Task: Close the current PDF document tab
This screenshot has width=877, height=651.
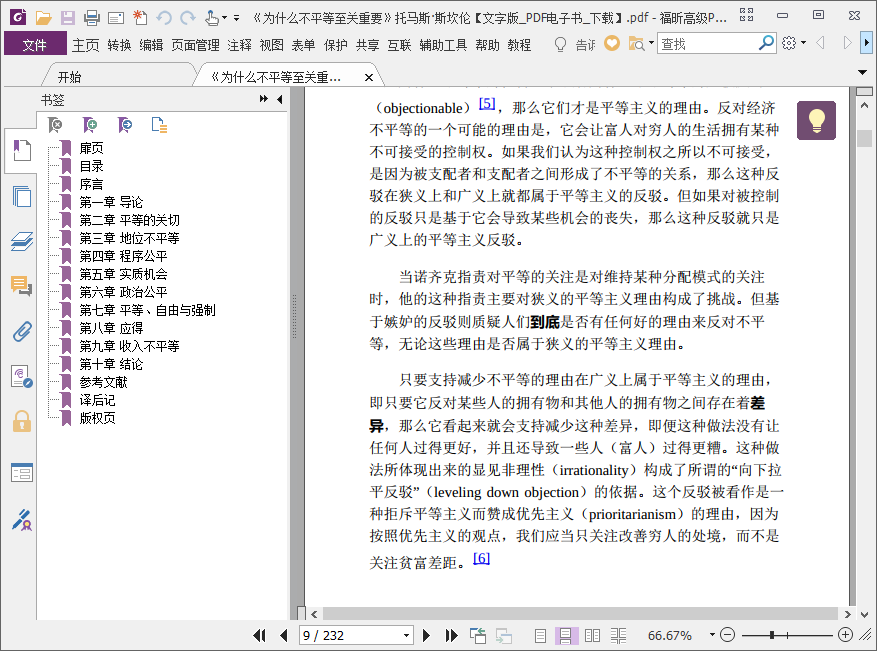Action: (x=369, y=77)
